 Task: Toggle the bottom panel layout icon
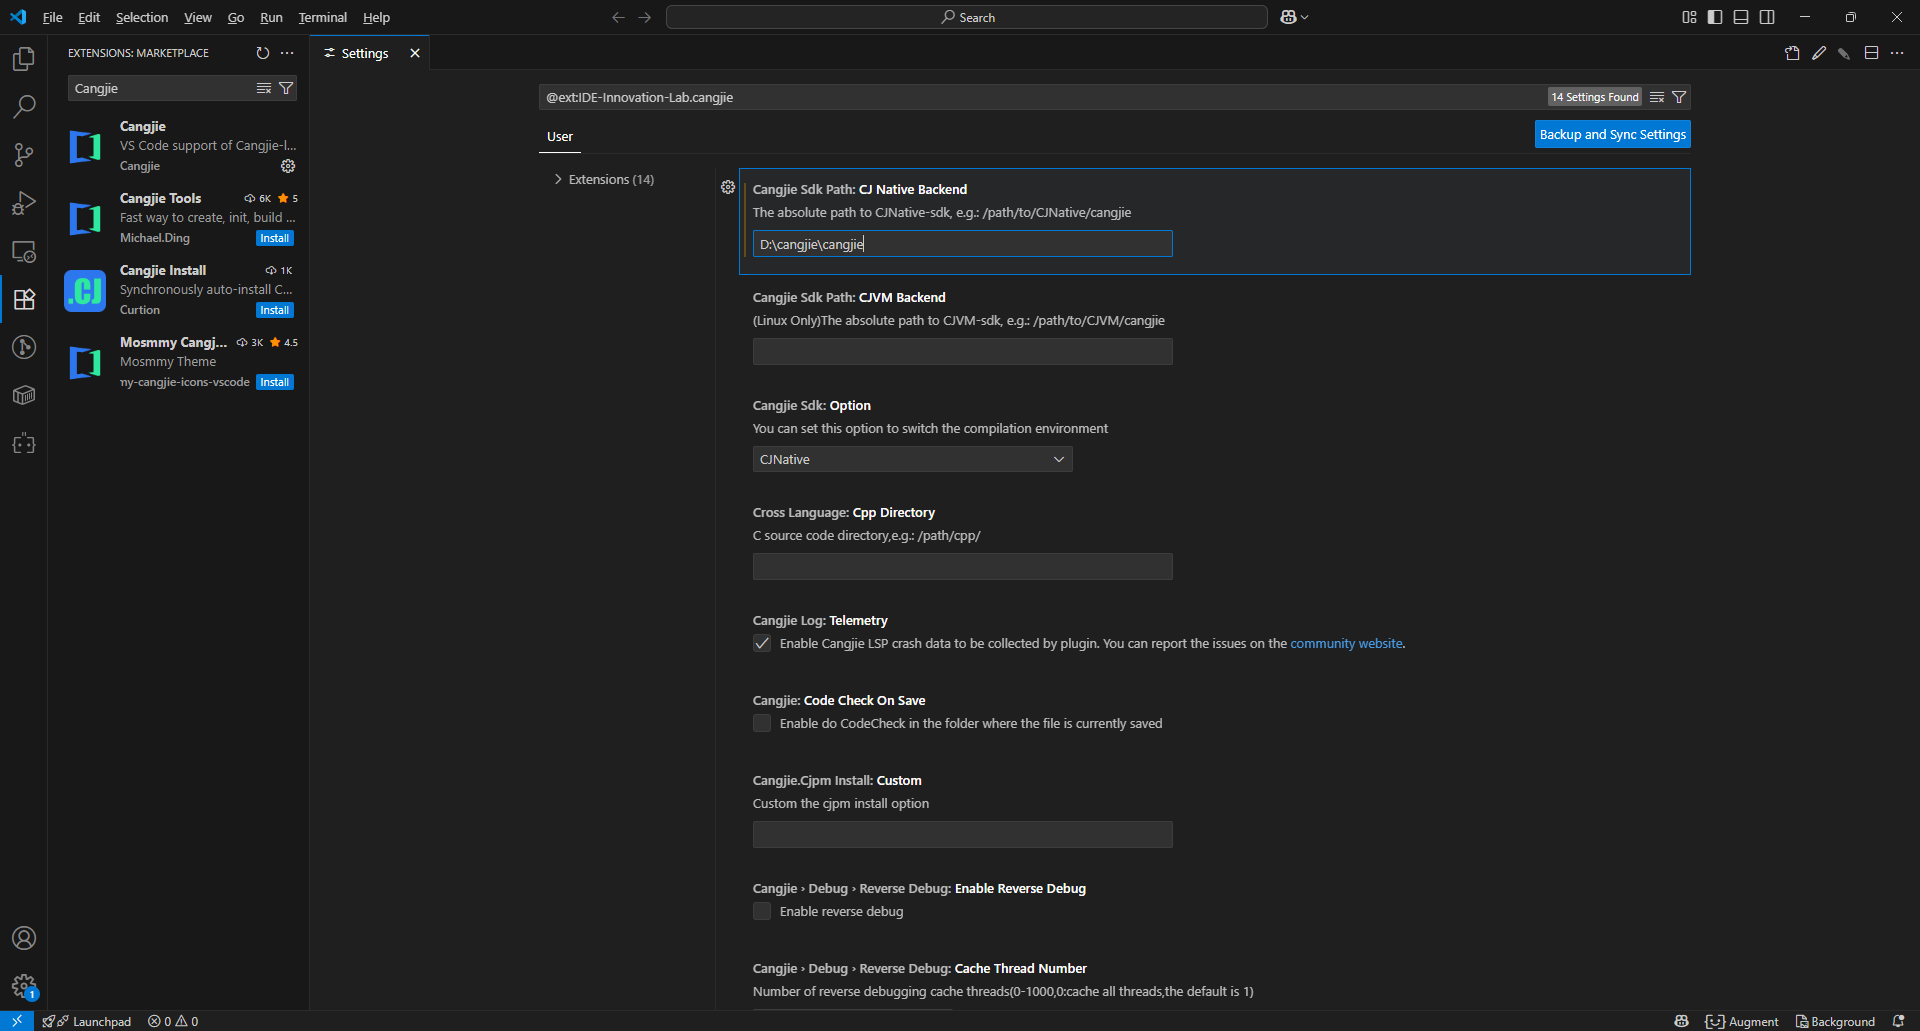(x=1741, y=17)
